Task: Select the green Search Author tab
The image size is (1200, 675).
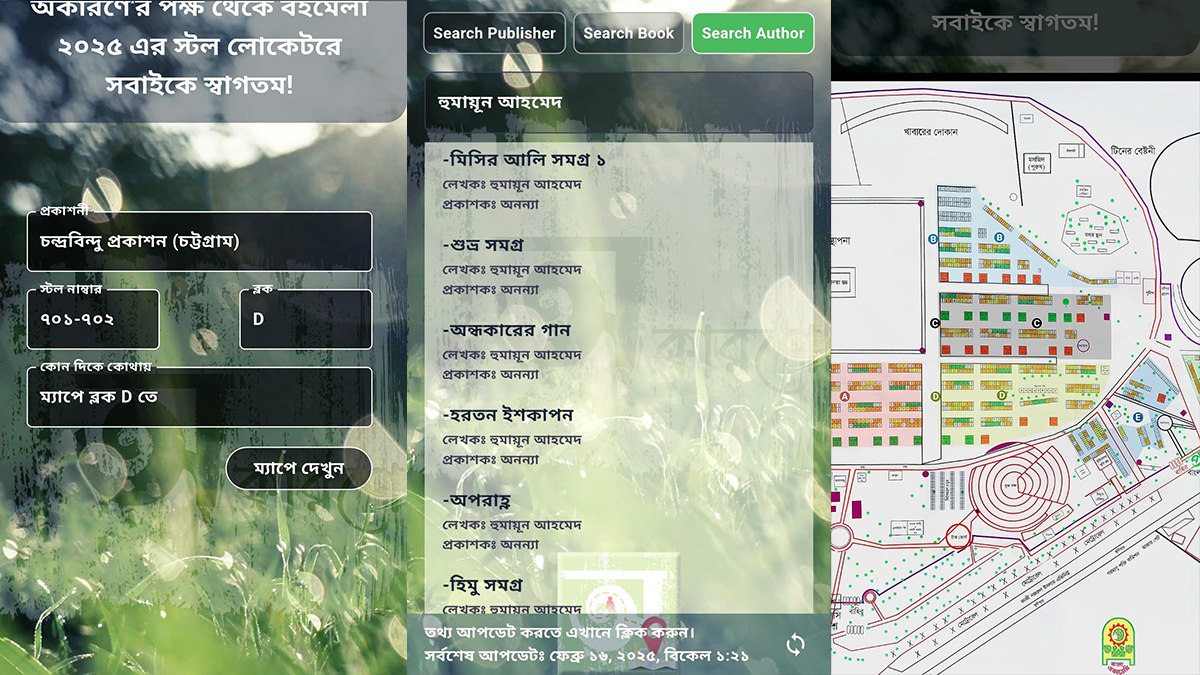Action: pyautogui.click(x=753, y=33)
